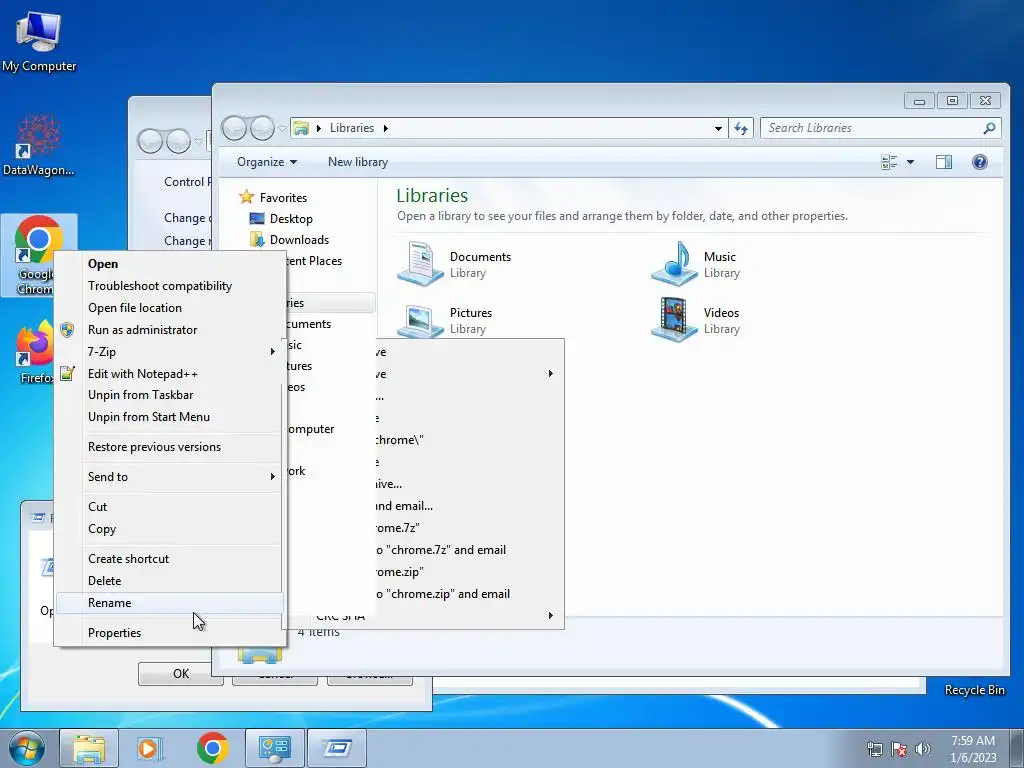Image resolution: width=1024 pixels, height=768 pixels.
Task: Choose Rename in context menu
Action: pos(170,603)
